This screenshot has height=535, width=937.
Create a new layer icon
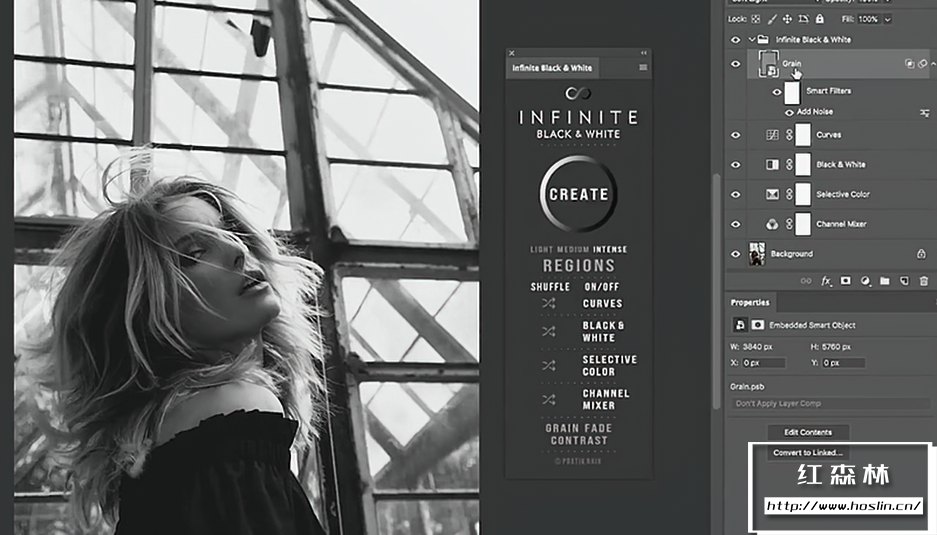(904, 281)
